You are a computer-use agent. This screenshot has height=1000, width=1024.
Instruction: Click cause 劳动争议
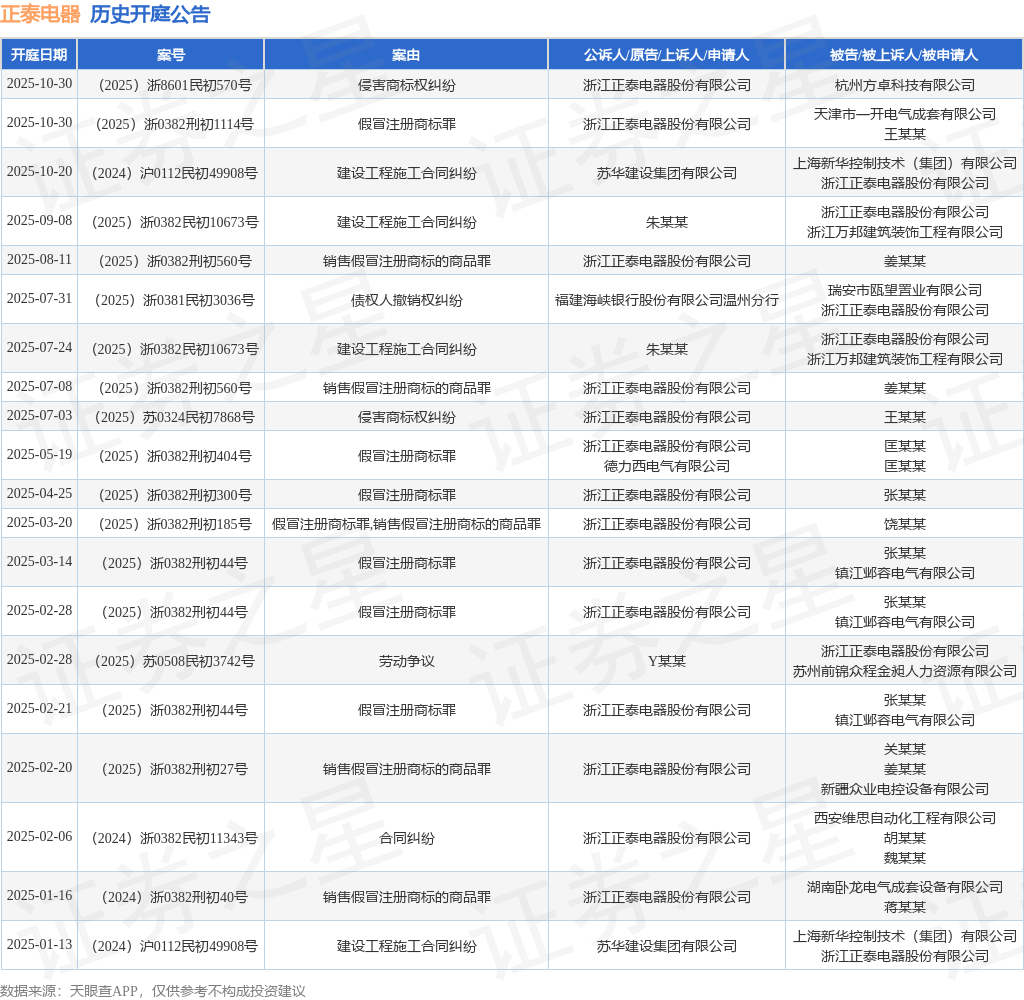[x=406, y=662]
